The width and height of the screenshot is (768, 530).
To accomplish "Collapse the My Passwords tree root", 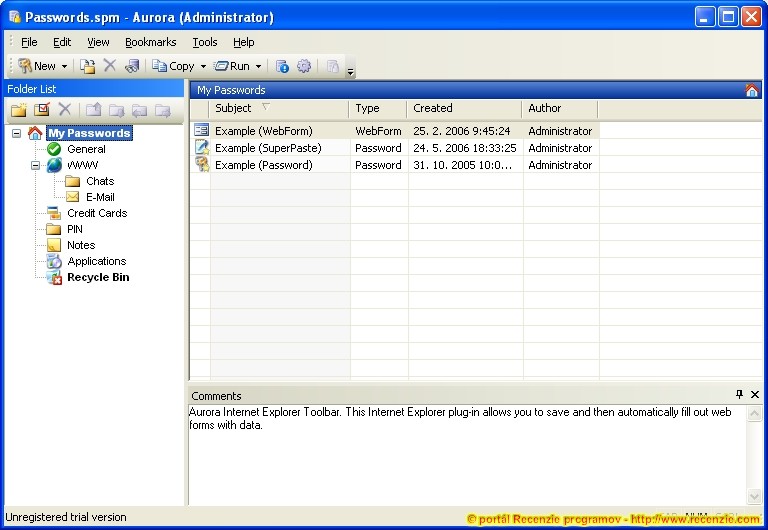I will [x=17, y=133].
